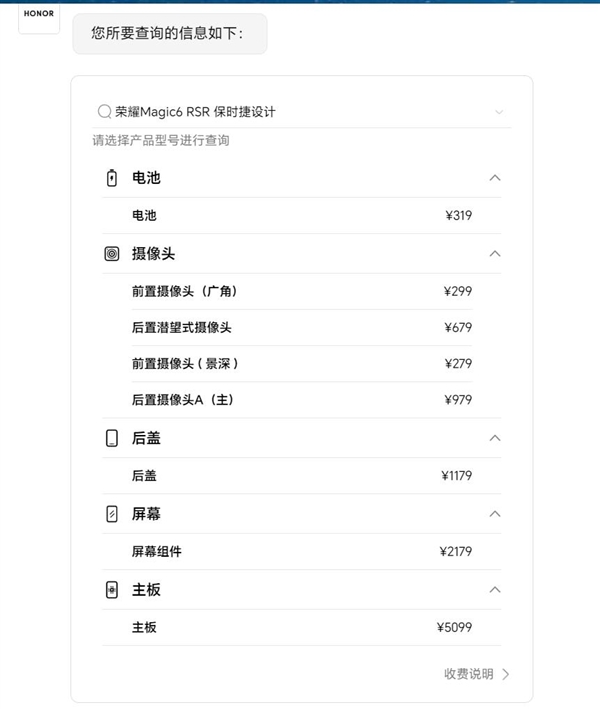Click the HONOR logo avatar
600x709 pixels.
coord(39,15)
